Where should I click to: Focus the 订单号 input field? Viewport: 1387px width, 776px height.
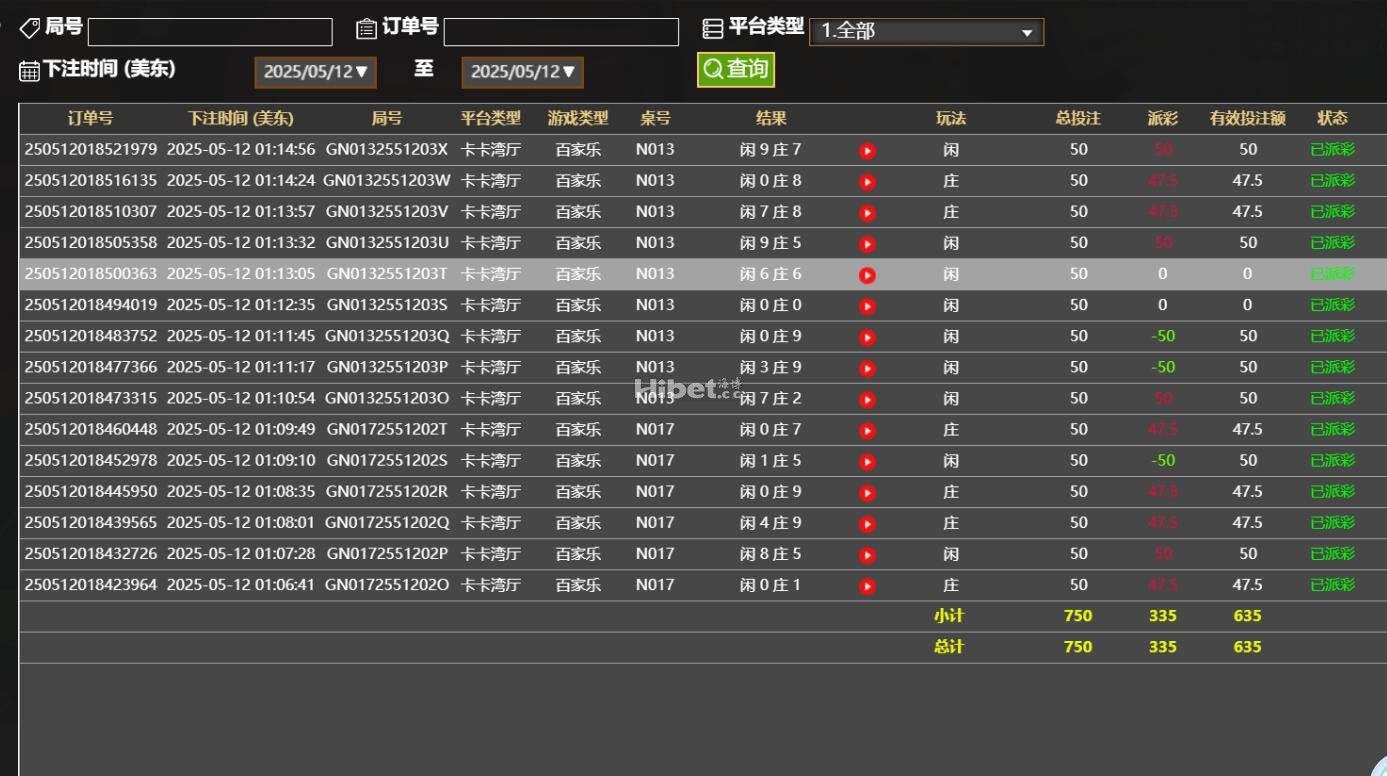[561, 32]
